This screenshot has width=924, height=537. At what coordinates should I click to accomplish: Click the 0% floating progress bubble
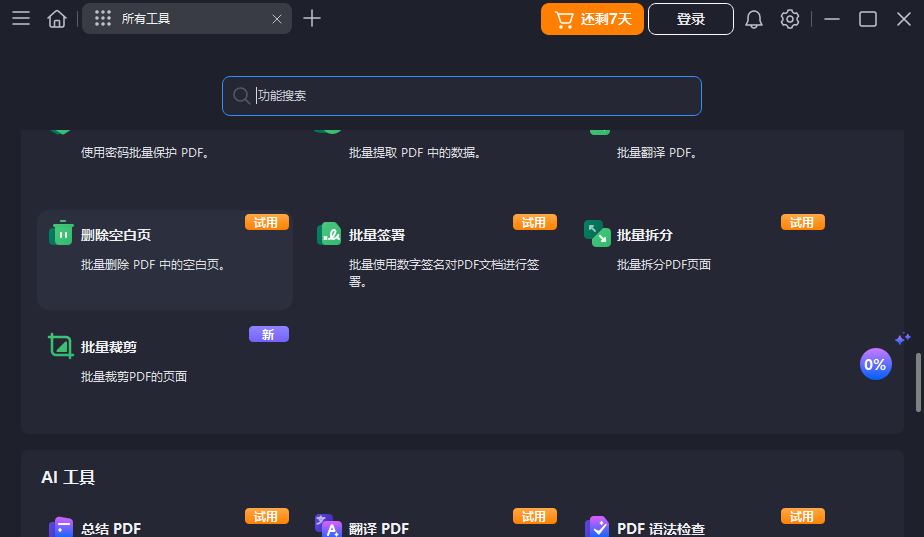point(875,364)
